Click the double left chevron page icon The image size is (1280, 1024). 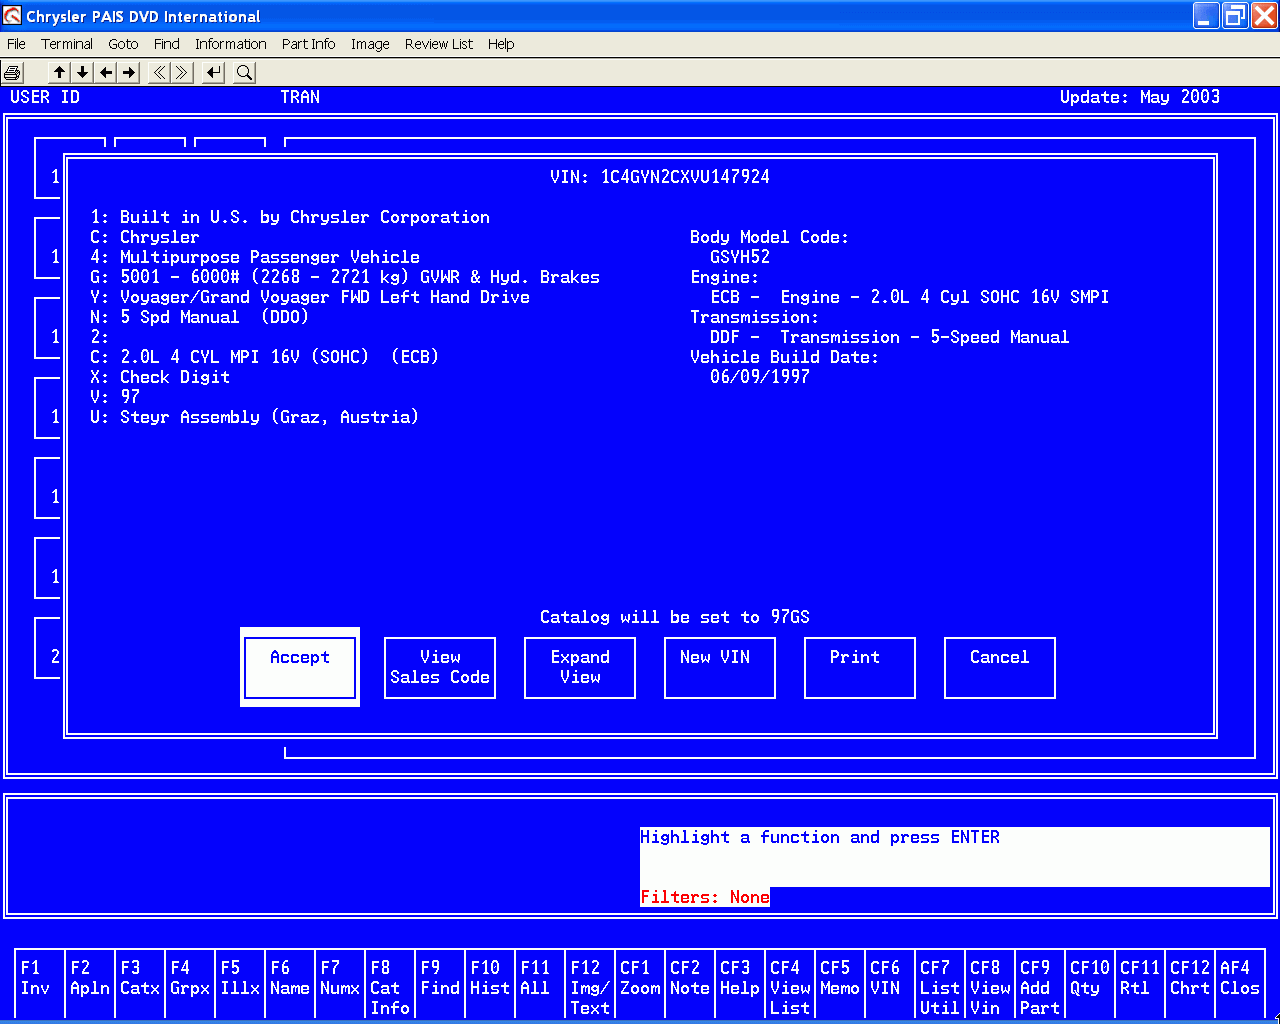[x=159, y=72]
